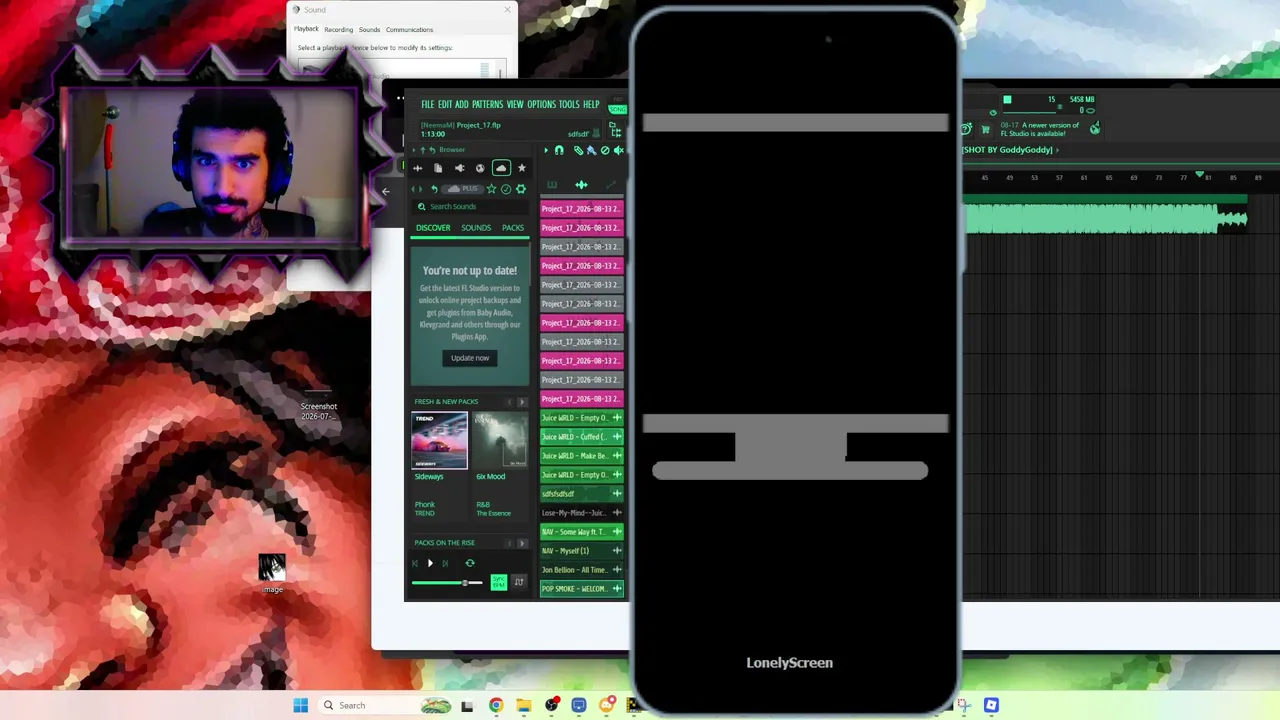Click the slashed circle disable icon
The image size is (1280, 720).
point(605,150)
